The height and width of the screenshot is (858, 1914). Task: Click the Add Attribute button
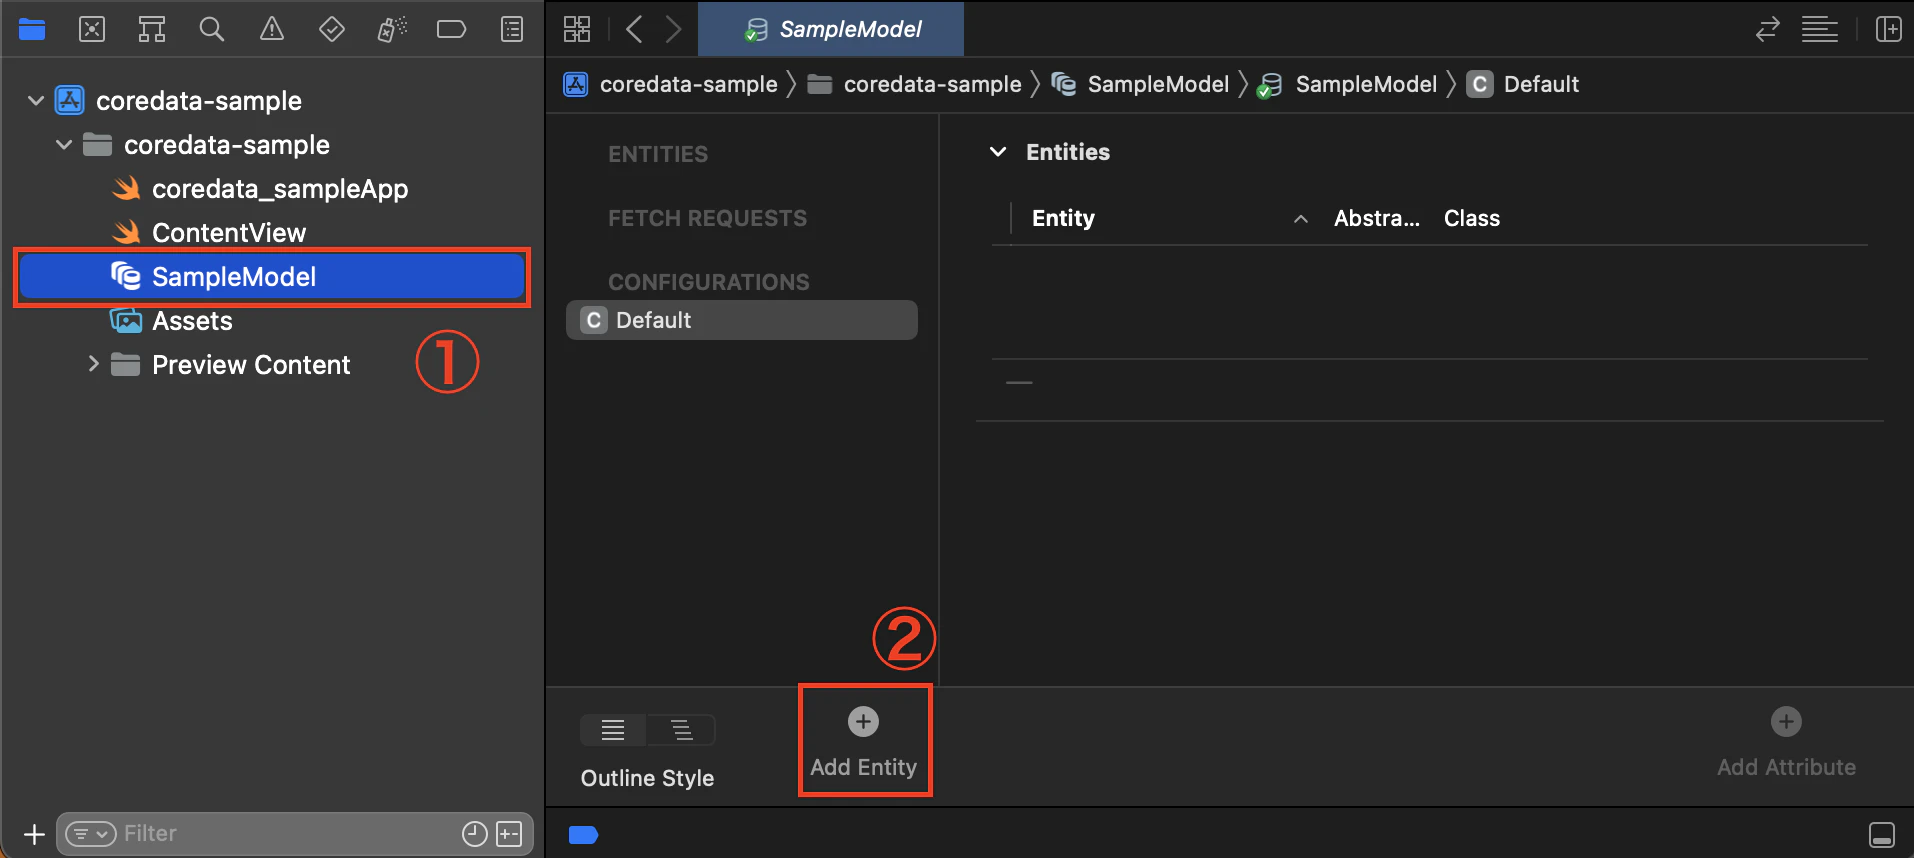tap(1786, 741)
